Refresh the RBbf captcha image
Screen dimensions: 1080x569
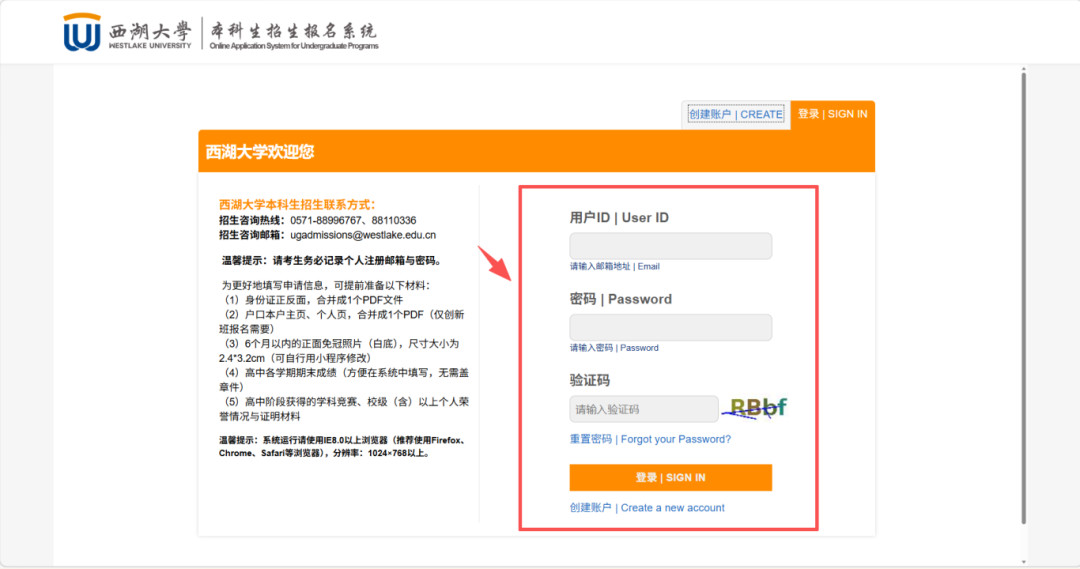point(758,408)
